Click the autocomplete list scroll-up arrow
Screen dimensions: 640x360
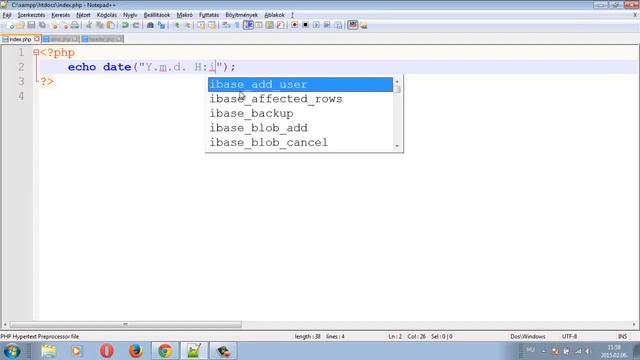click(397, 81)
